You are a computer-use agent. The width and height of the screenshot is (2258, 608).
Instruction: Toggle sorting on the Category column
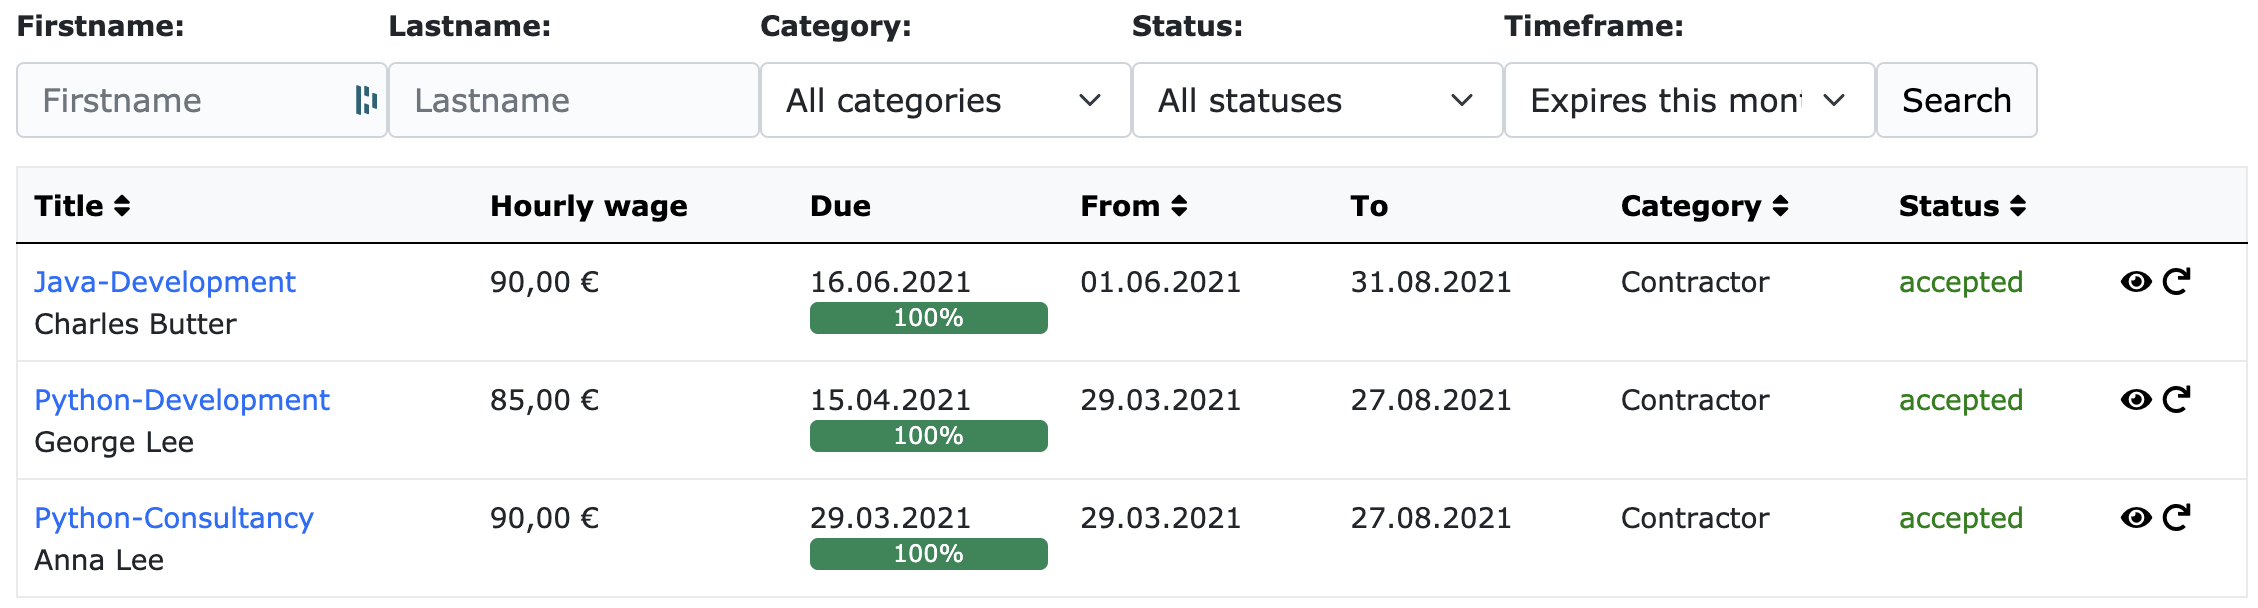1704,205
